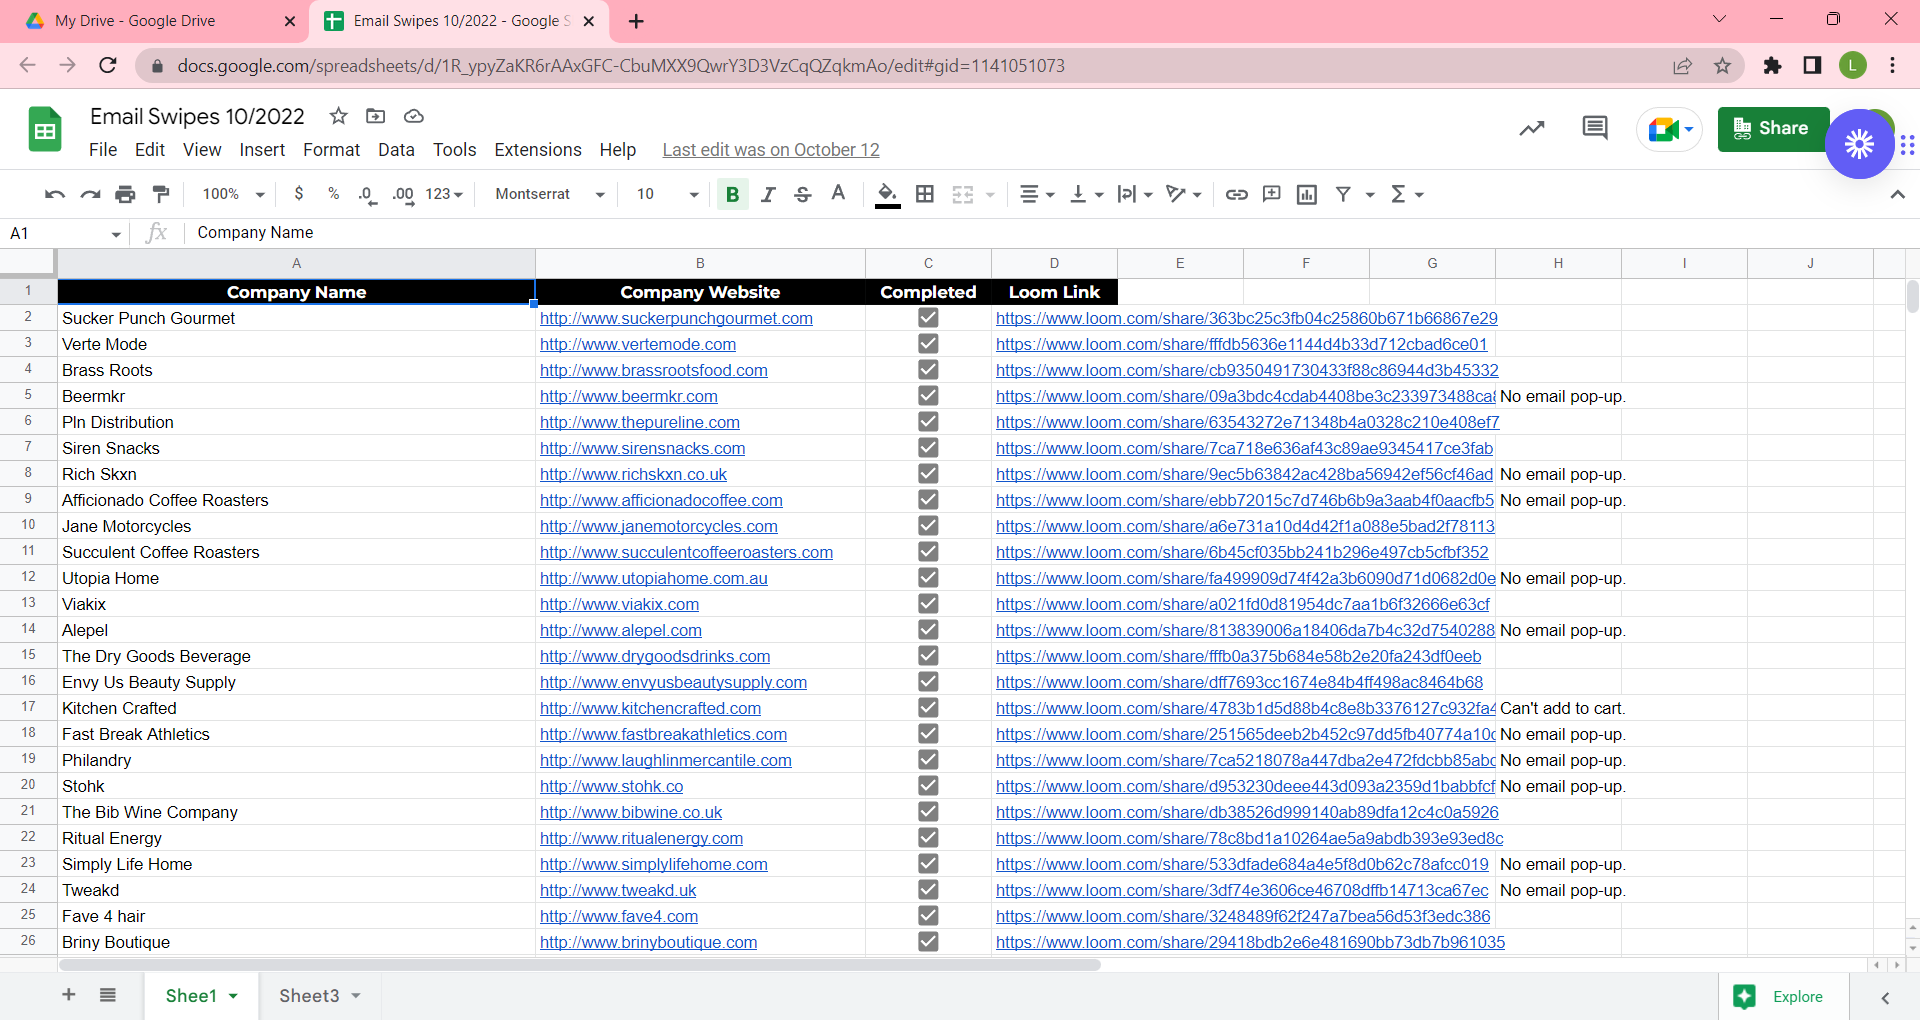This screenshot has height=1020, width=1920.
Task: Format as currency with the dollar icon
Action: 299,194
